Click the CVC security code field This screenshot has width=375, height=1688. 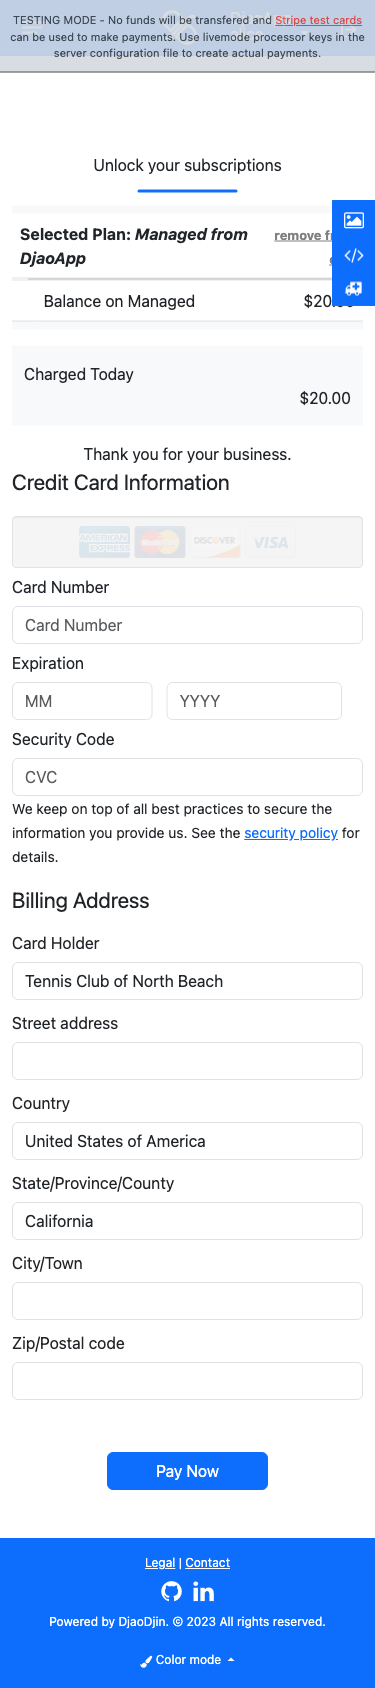(x=187, y=777)
